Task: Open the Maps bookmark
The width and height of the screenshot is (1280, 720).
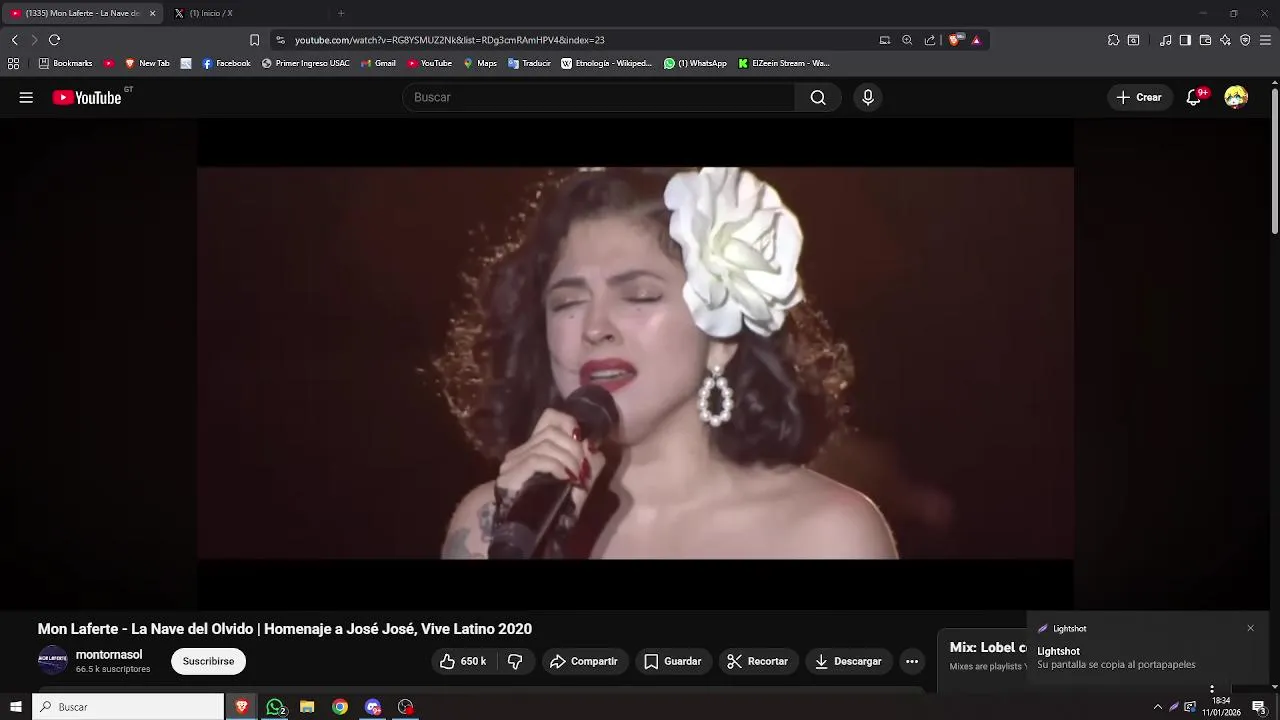Action: click(x=479, y=63)
